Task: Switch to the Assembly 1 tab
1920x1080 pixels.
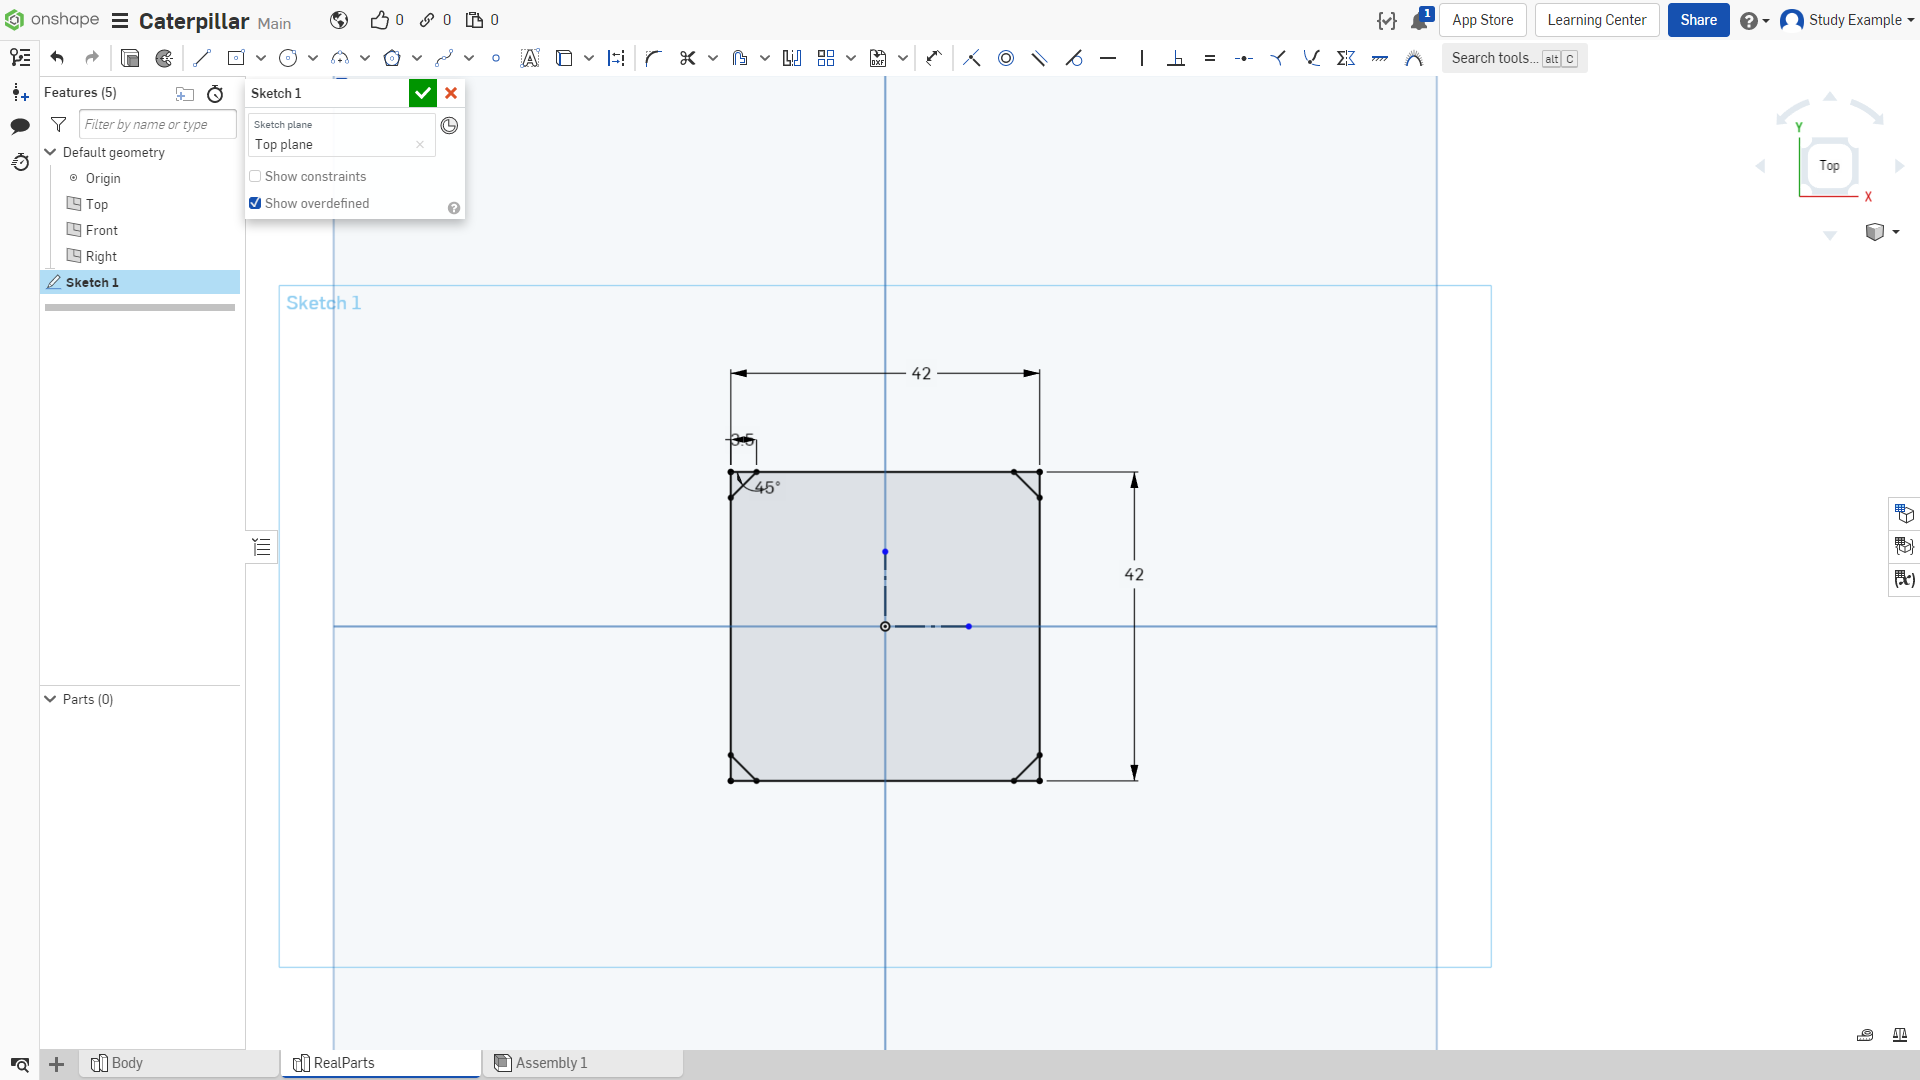Action: pos(584,1063)
